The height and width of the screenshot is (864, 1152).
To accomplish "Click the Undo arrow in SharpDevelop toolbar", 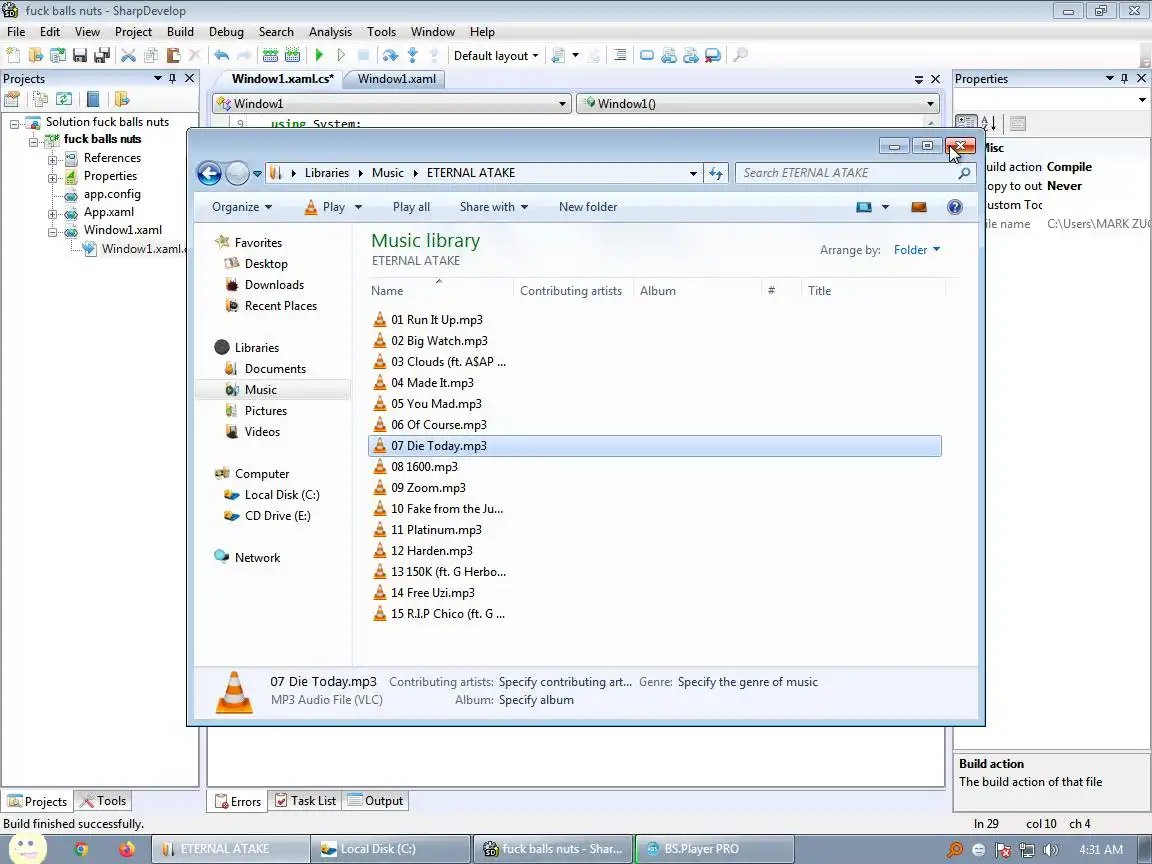I will pyautogui.click(x=221, y=55).
